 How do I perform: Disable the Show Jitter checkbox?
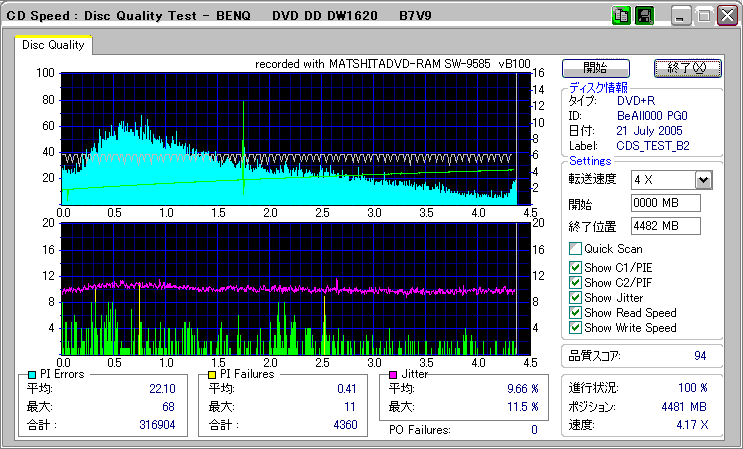pyautogui.click(x=575, y=297)
